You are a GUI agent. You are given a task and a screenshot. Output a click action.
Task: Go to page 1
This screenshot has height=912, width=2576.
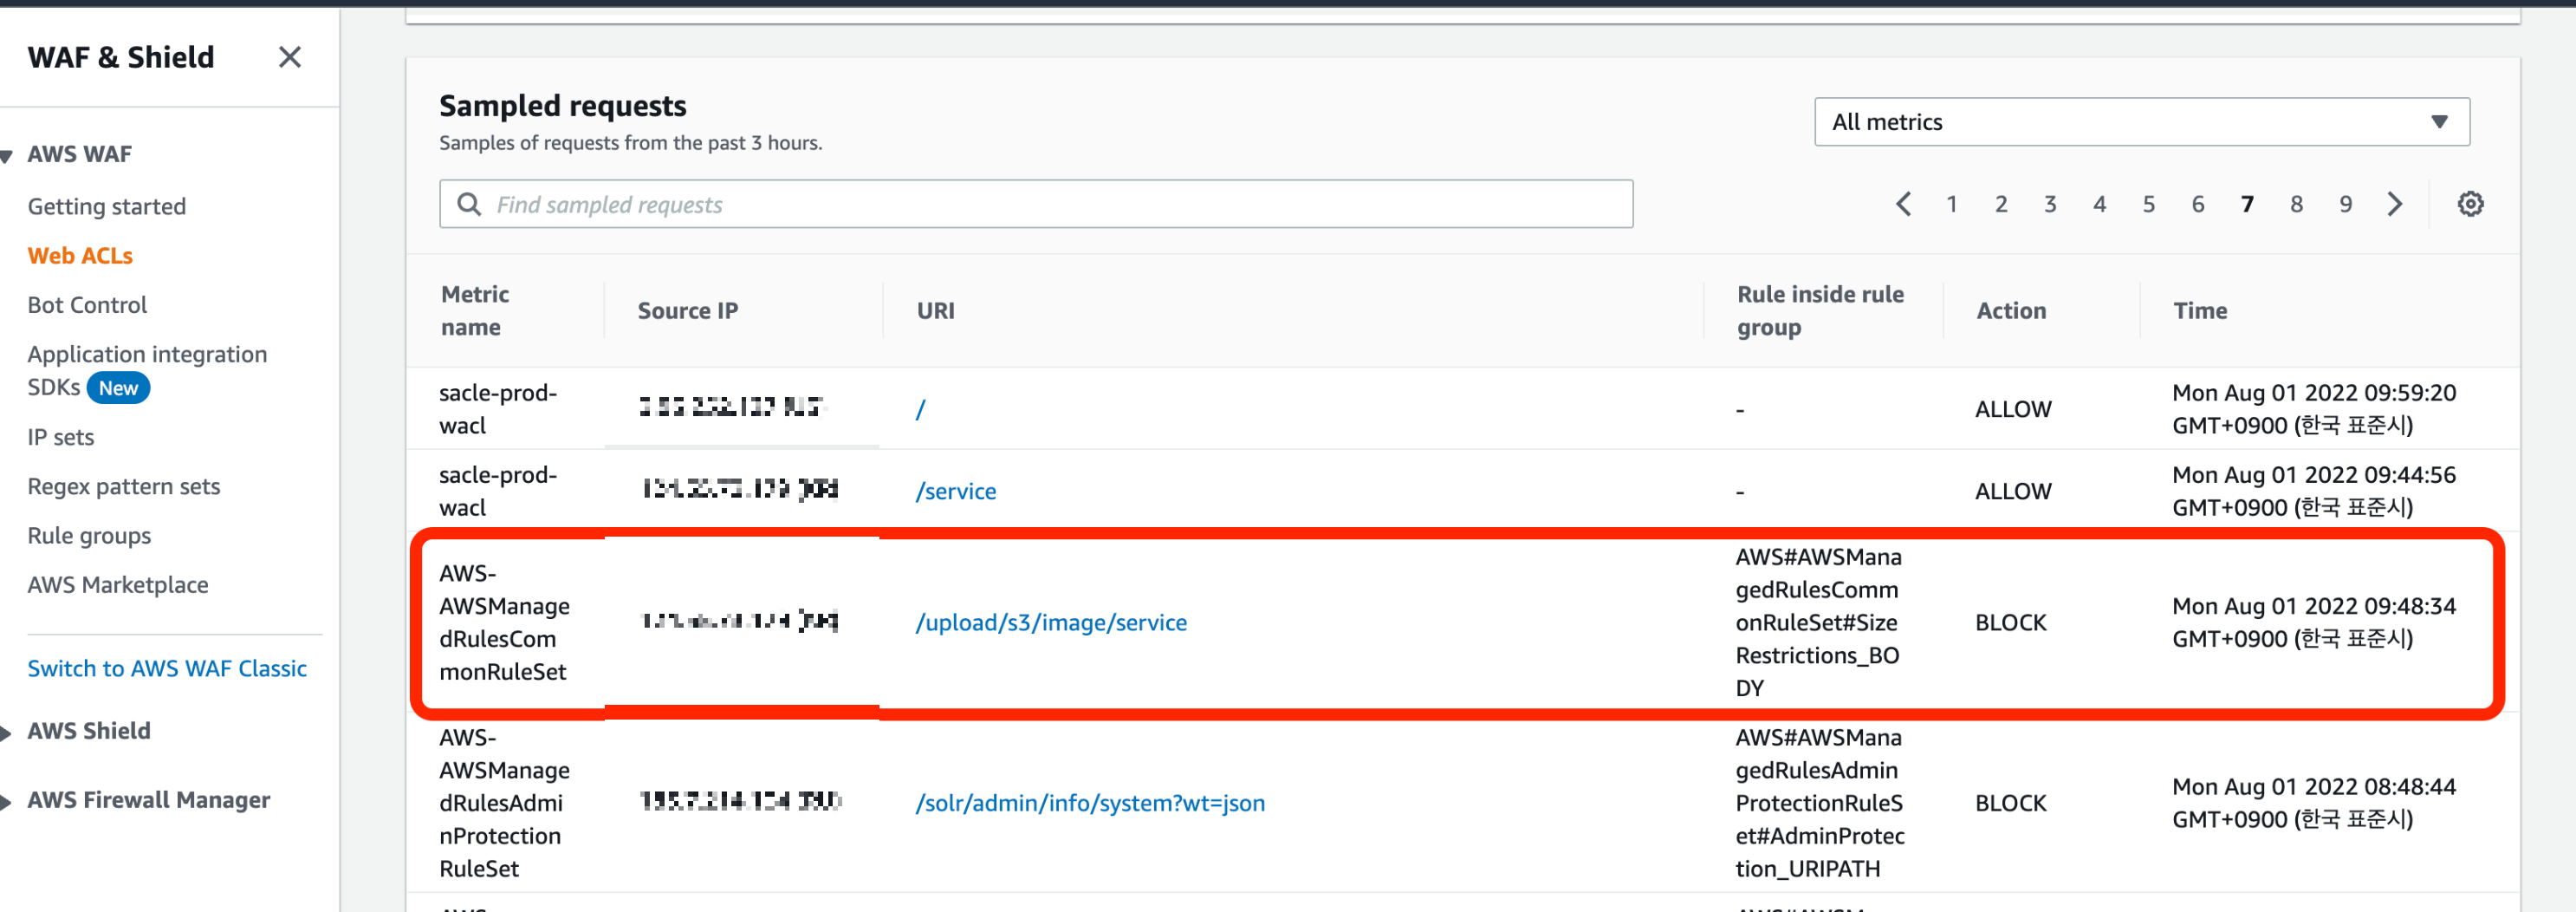click(x=1951, y=204)
